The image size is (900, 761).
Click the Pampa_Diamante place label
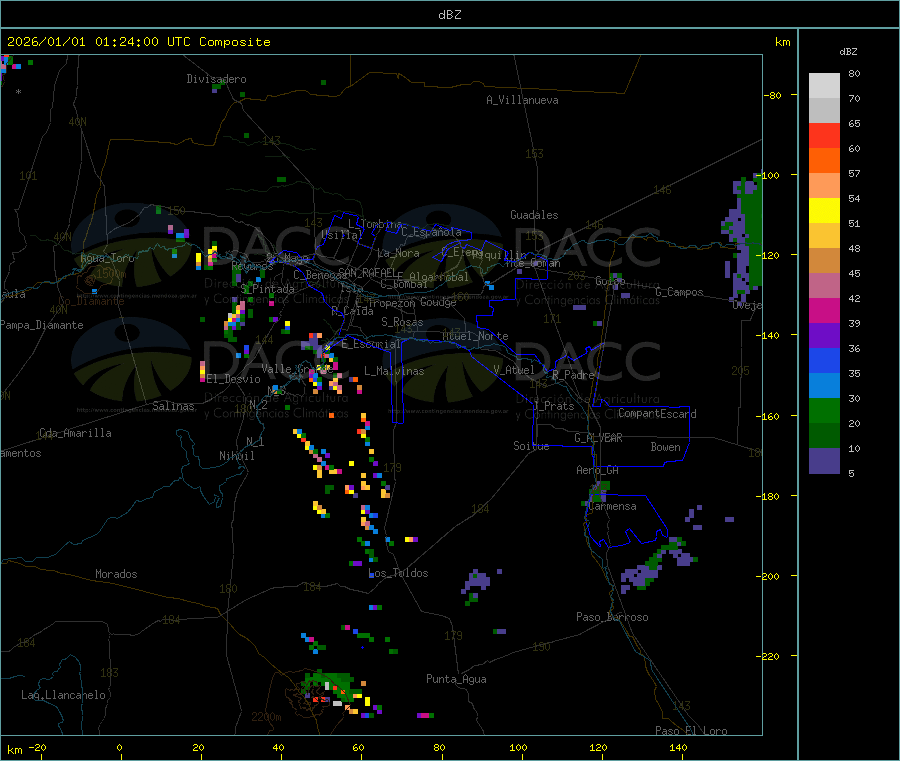click(42, 325)
